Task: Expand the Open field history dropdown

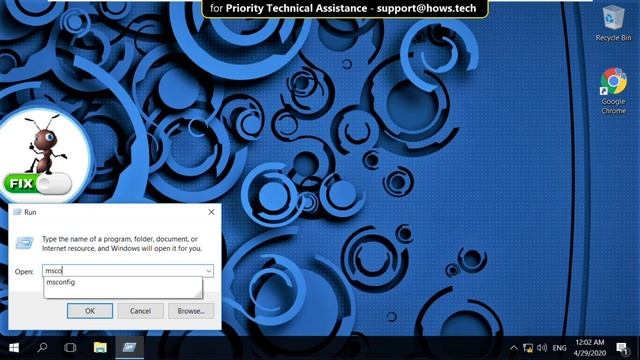Action: (x=209, y=271)
